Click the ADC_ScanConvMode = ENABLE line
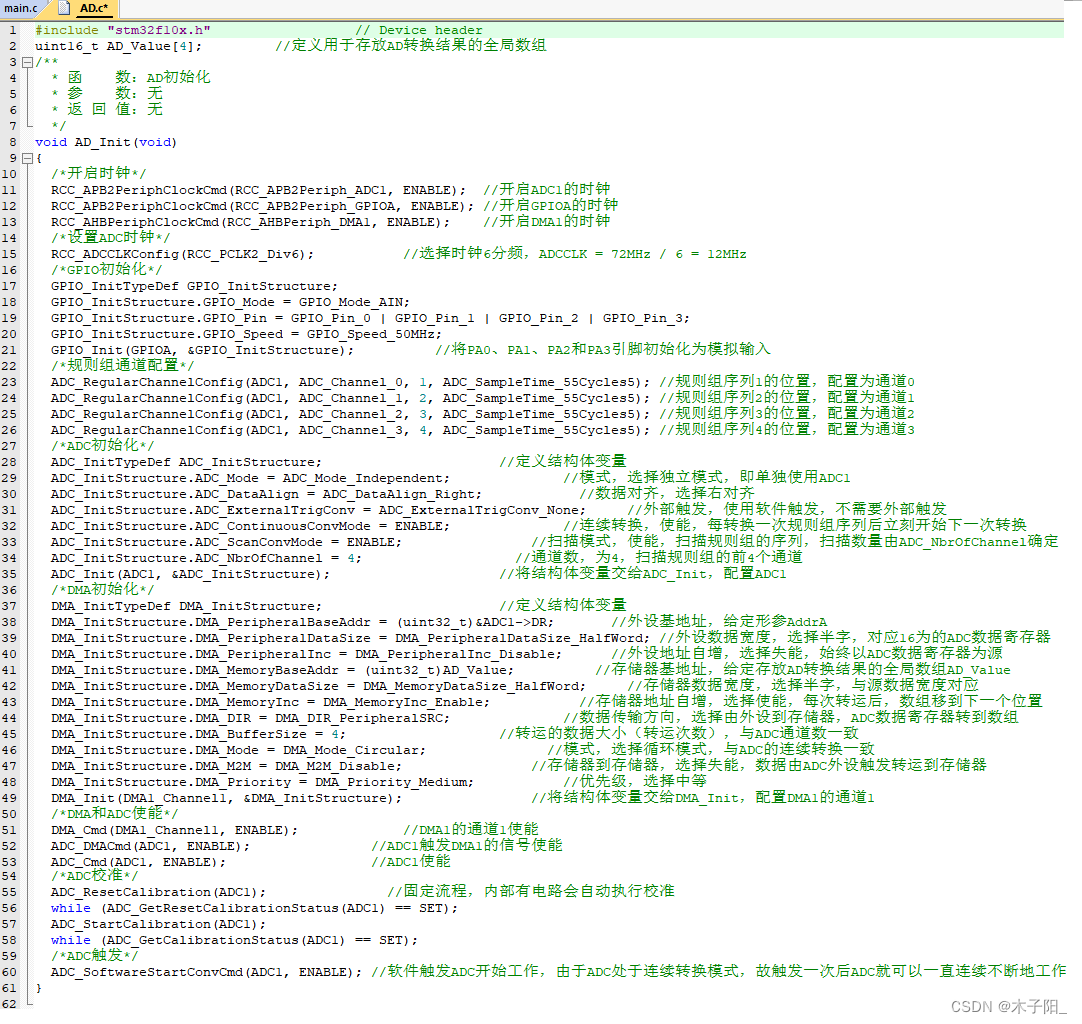The image size is (1082, 1024). click(x=226, y=542)
